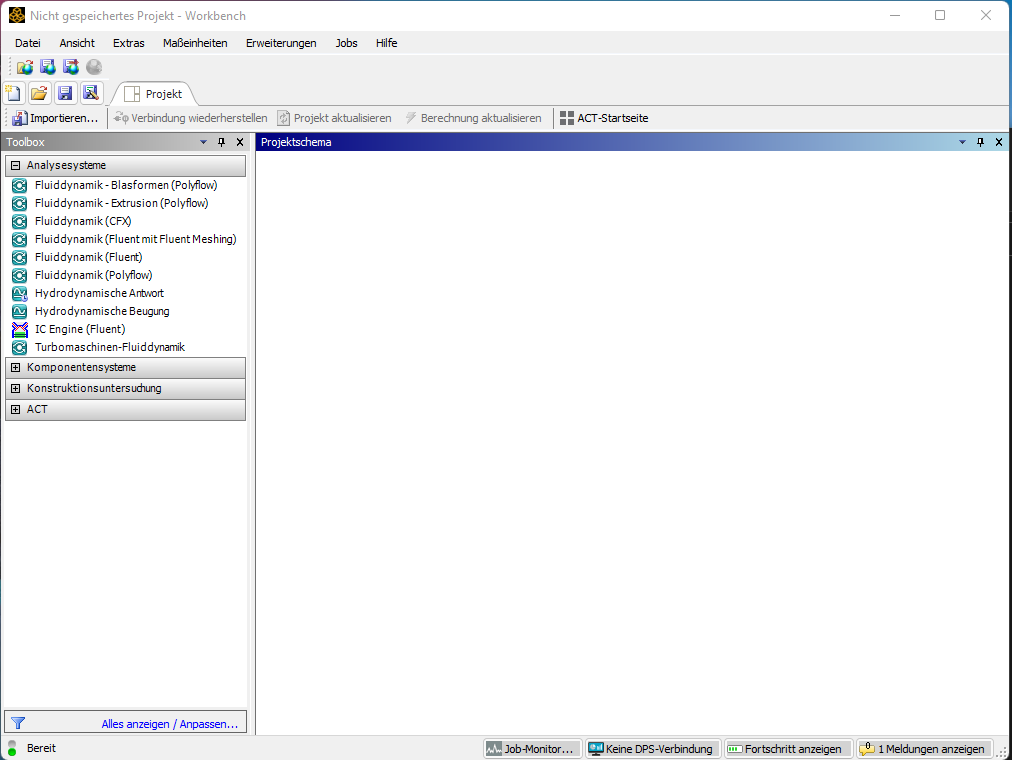Close the Projektschema panel

pos(999,142)
